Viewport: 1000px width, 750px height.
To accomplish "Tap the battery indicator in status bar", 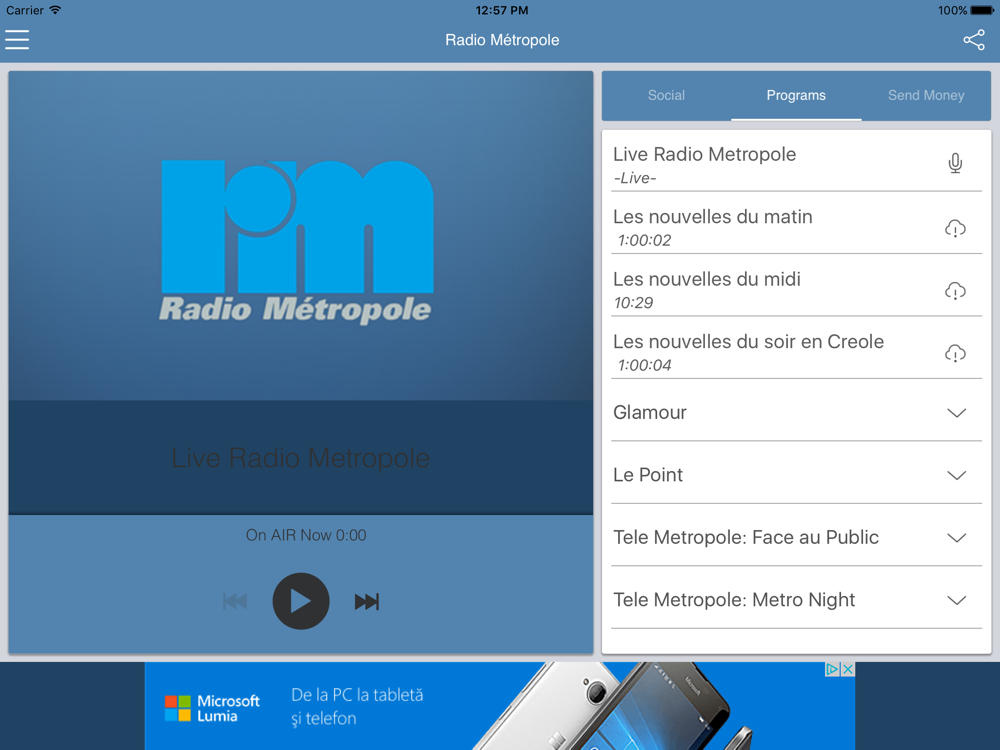I will click(x=982, y=10).
